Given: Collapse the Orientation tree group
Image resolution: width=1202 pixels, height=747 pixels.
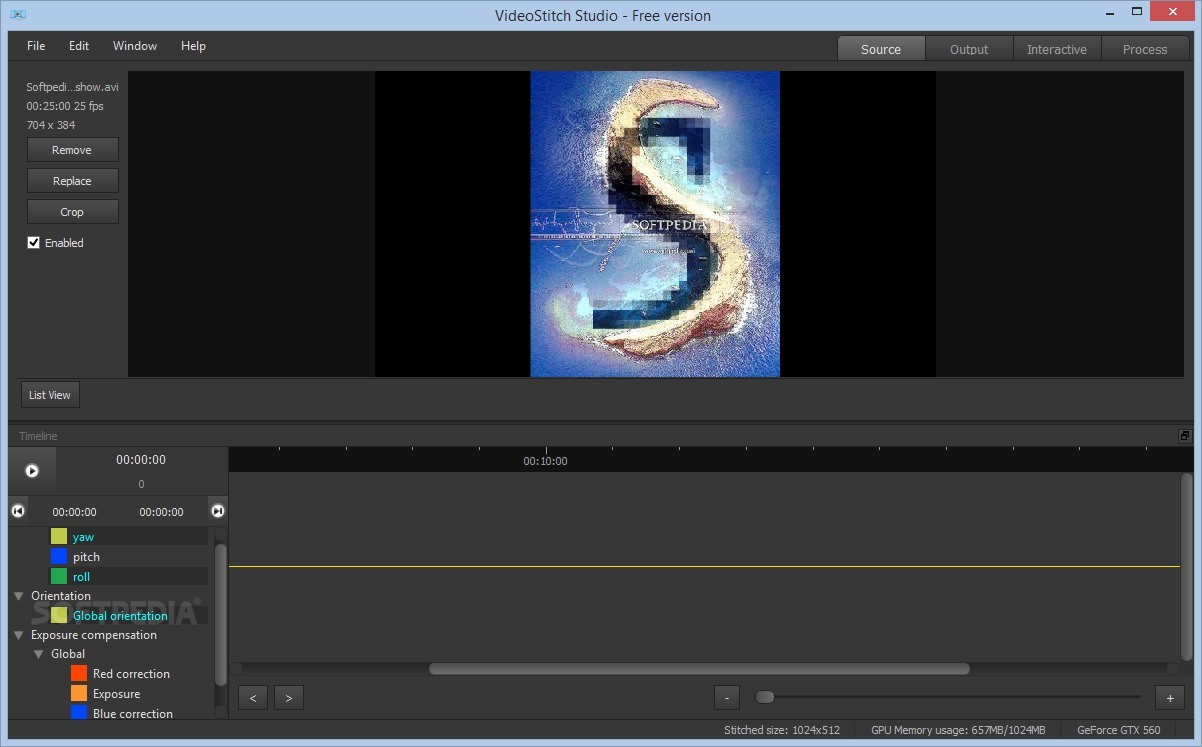Looking at the screenshot, I should click(x=18, y=596).
